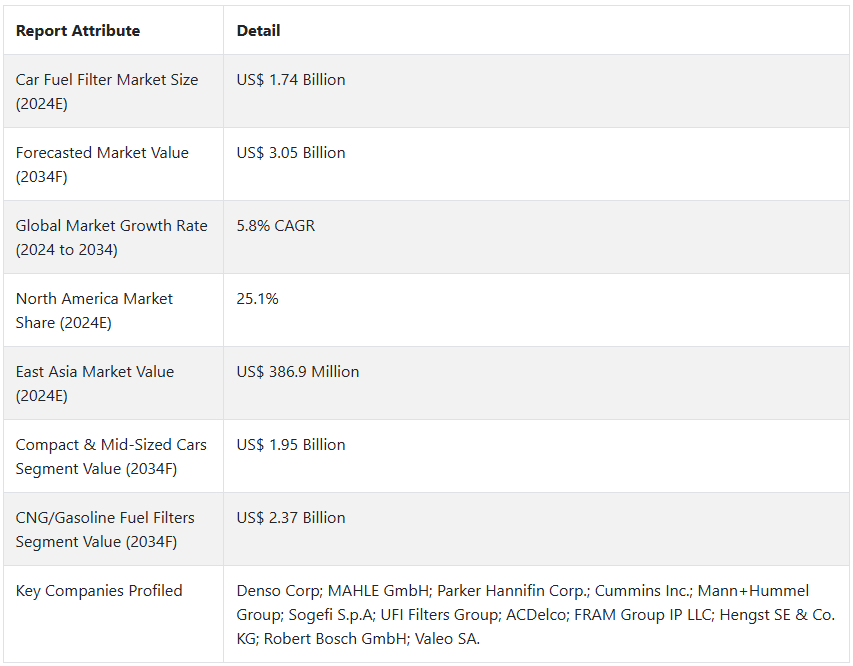Image resolution: width=853 pixels, height=666 pixels.
Task: Select Global Market Growth Rate cell
Action: click(113, 237)
